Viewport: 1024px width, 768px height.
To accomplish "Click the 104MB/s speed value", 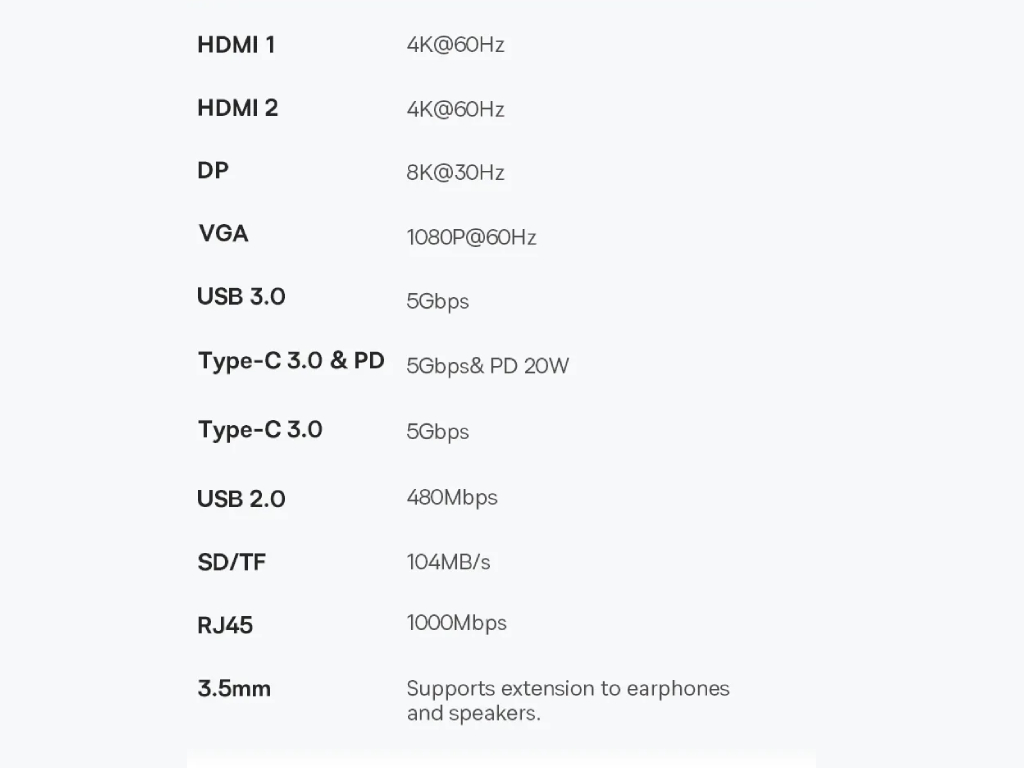I will pos(448,562).
